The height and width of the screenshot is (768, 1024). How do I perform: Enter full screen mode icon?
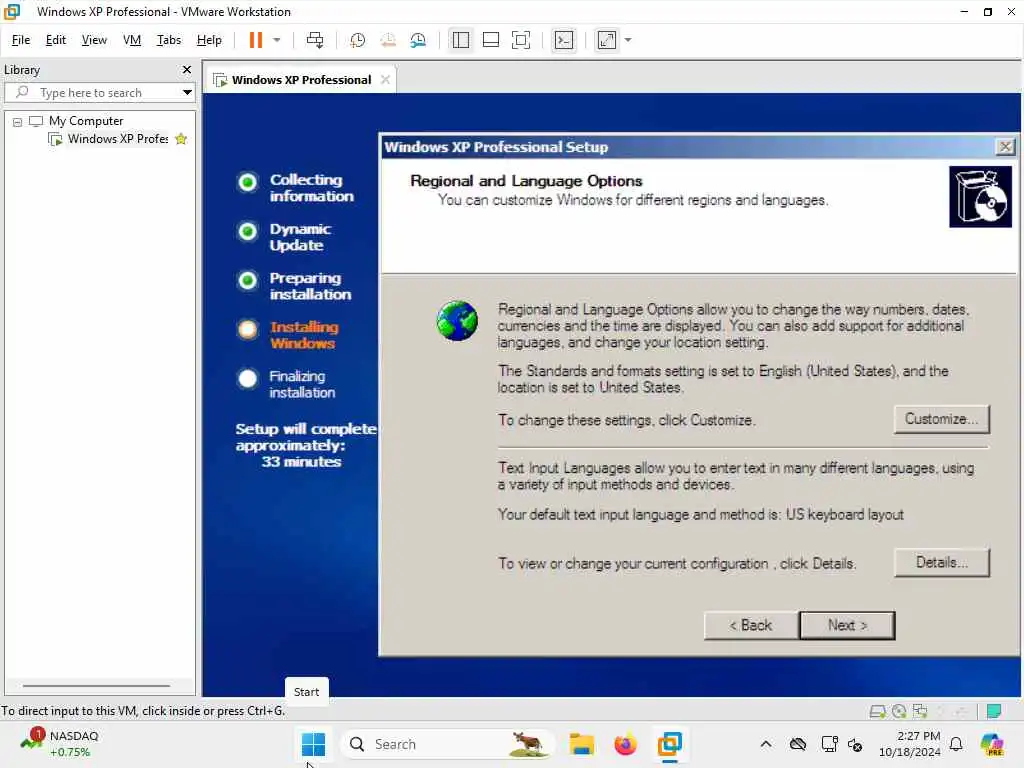tap(520, 40)
